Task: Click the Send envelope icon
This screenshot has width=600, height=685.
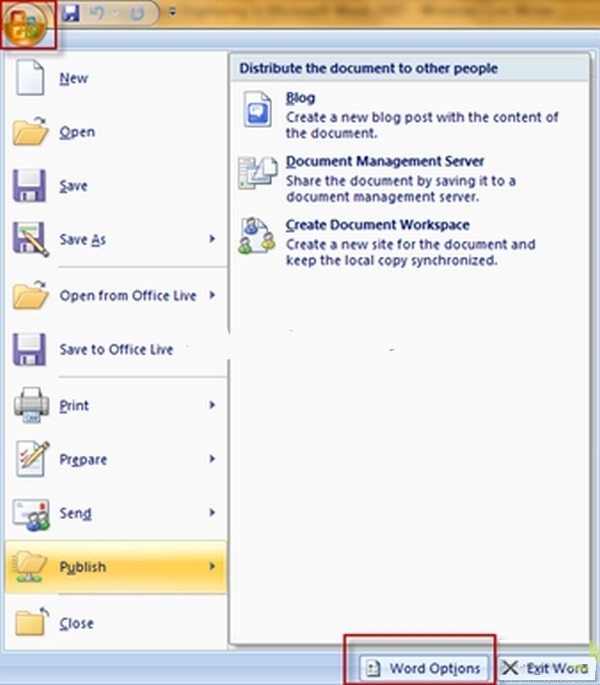Action: [31, 514]
